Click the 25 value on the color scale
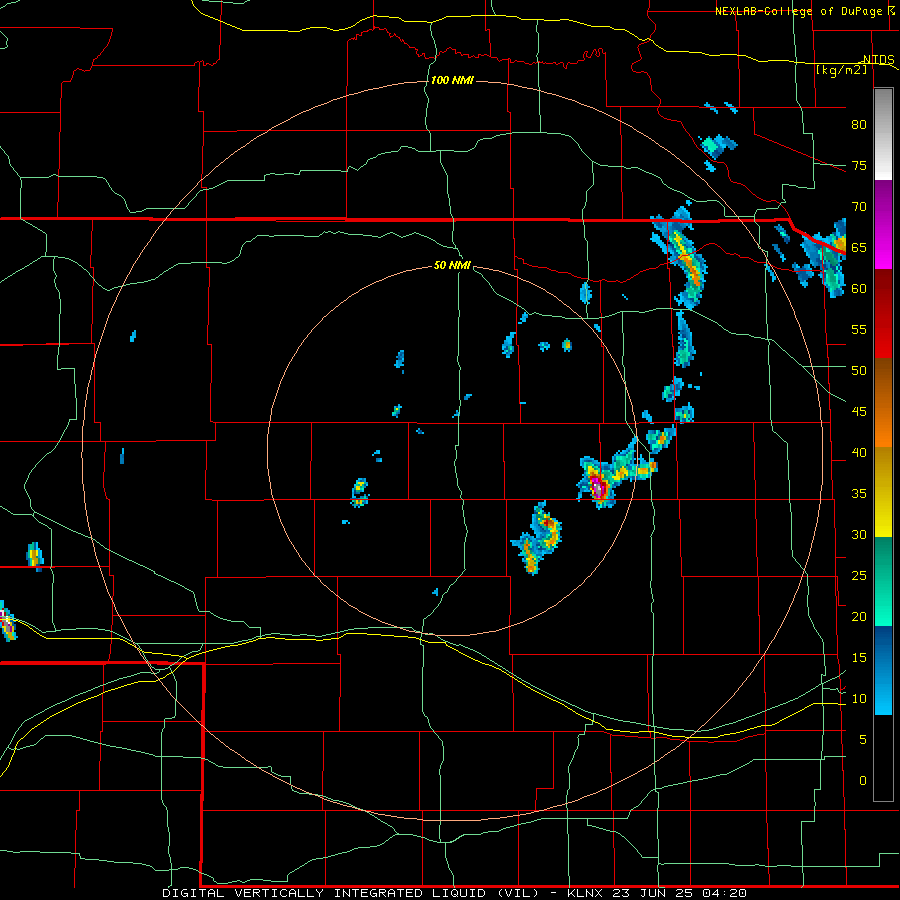900x900 pixels. pyautogui.click(x=859, y=576)
